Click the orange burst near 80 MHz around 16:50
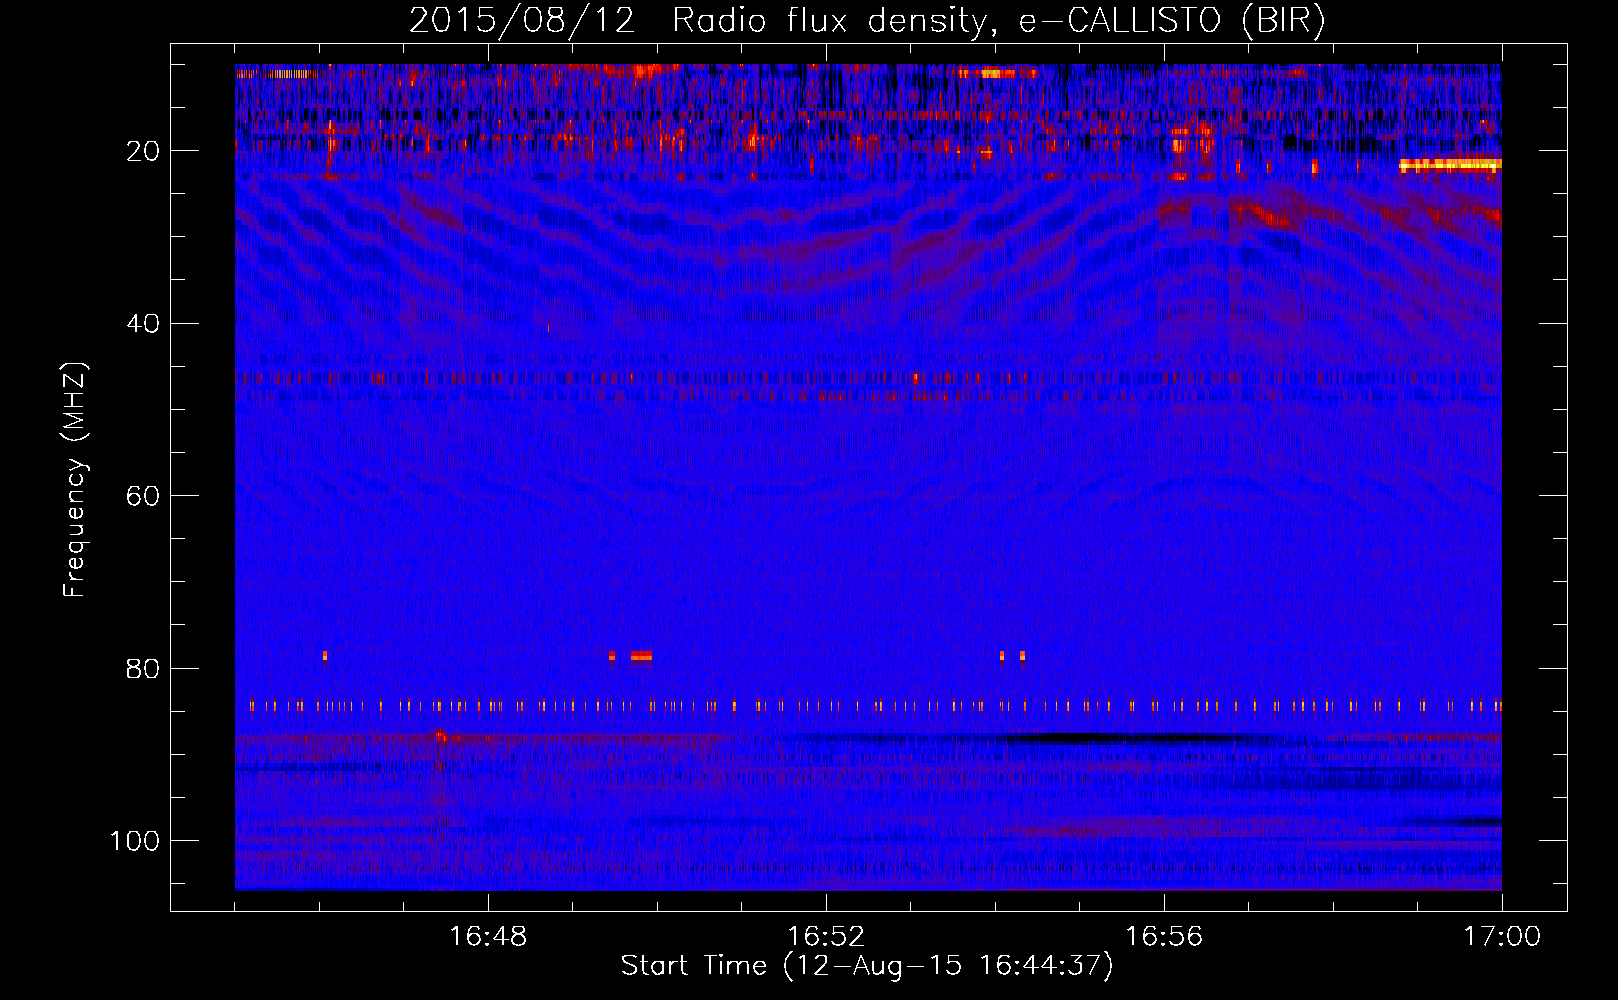This screenshot has height=1000, width=1618. (641, 656)
